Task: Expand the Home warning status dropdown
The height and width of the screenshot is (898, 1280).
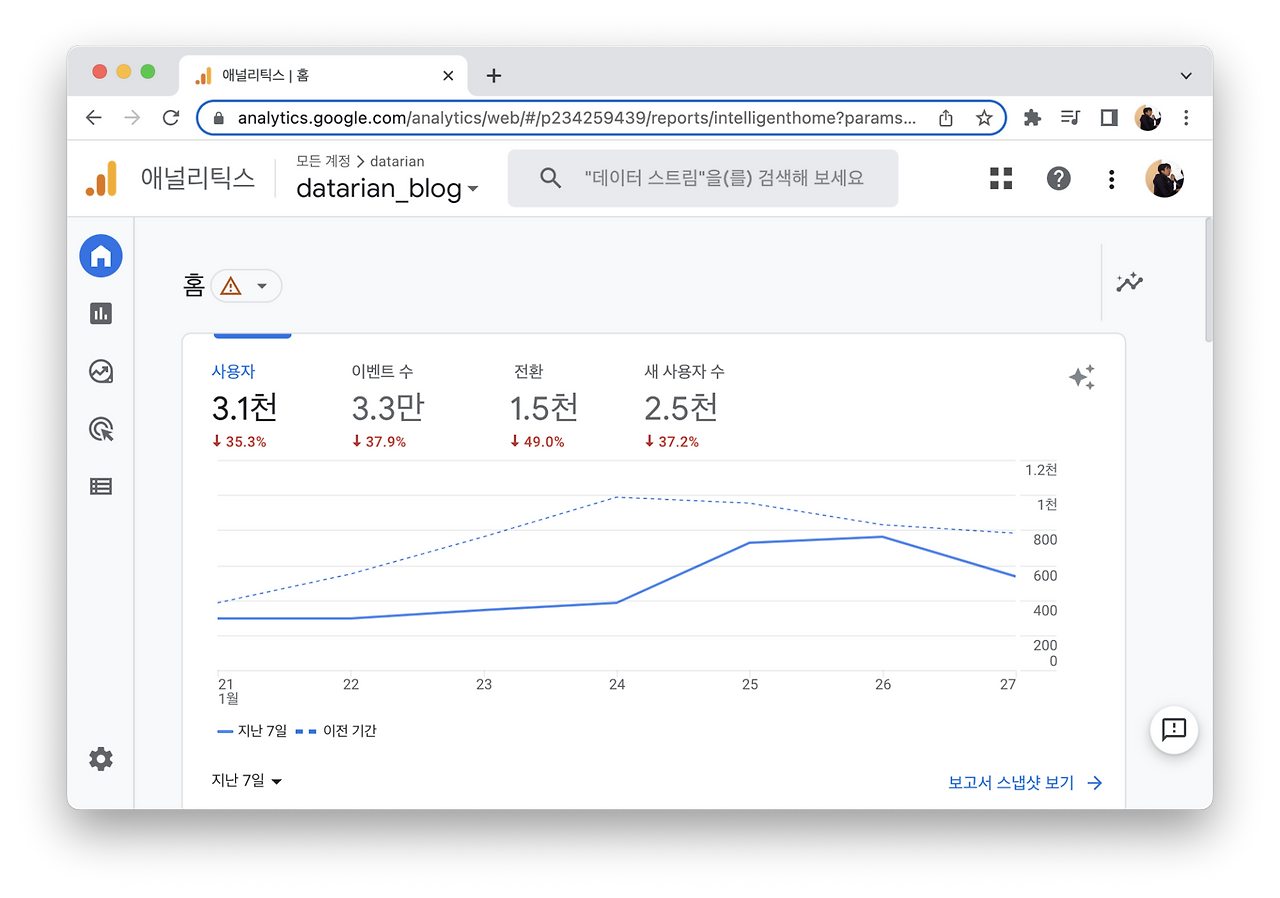Action: point(246,286)
